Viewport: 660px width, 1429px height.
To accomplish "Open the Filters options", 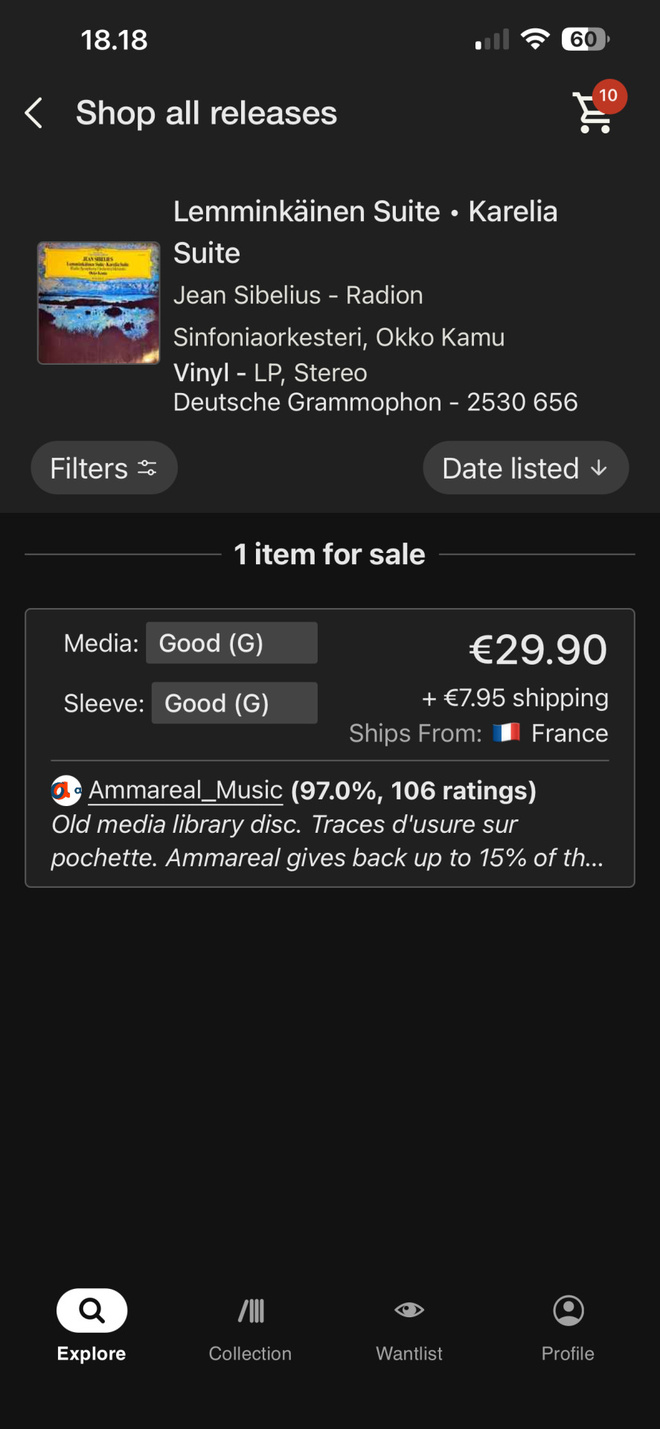I will coord(104,468).
